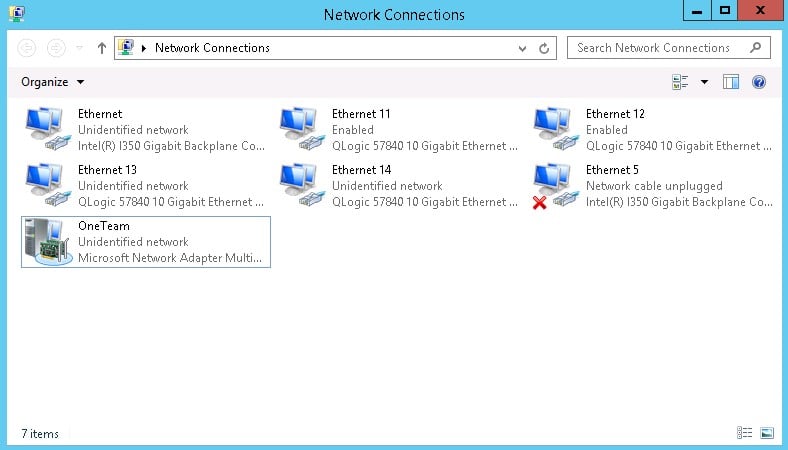Open the recent locations dropdown arrow
The image size is (788, 450).
(x=79, y=48)
